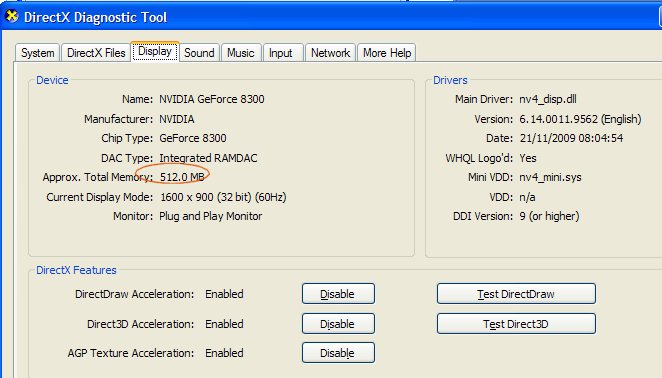Switch to the System tab
Viewport: 662px width, 378px height.
pos(38,53)
